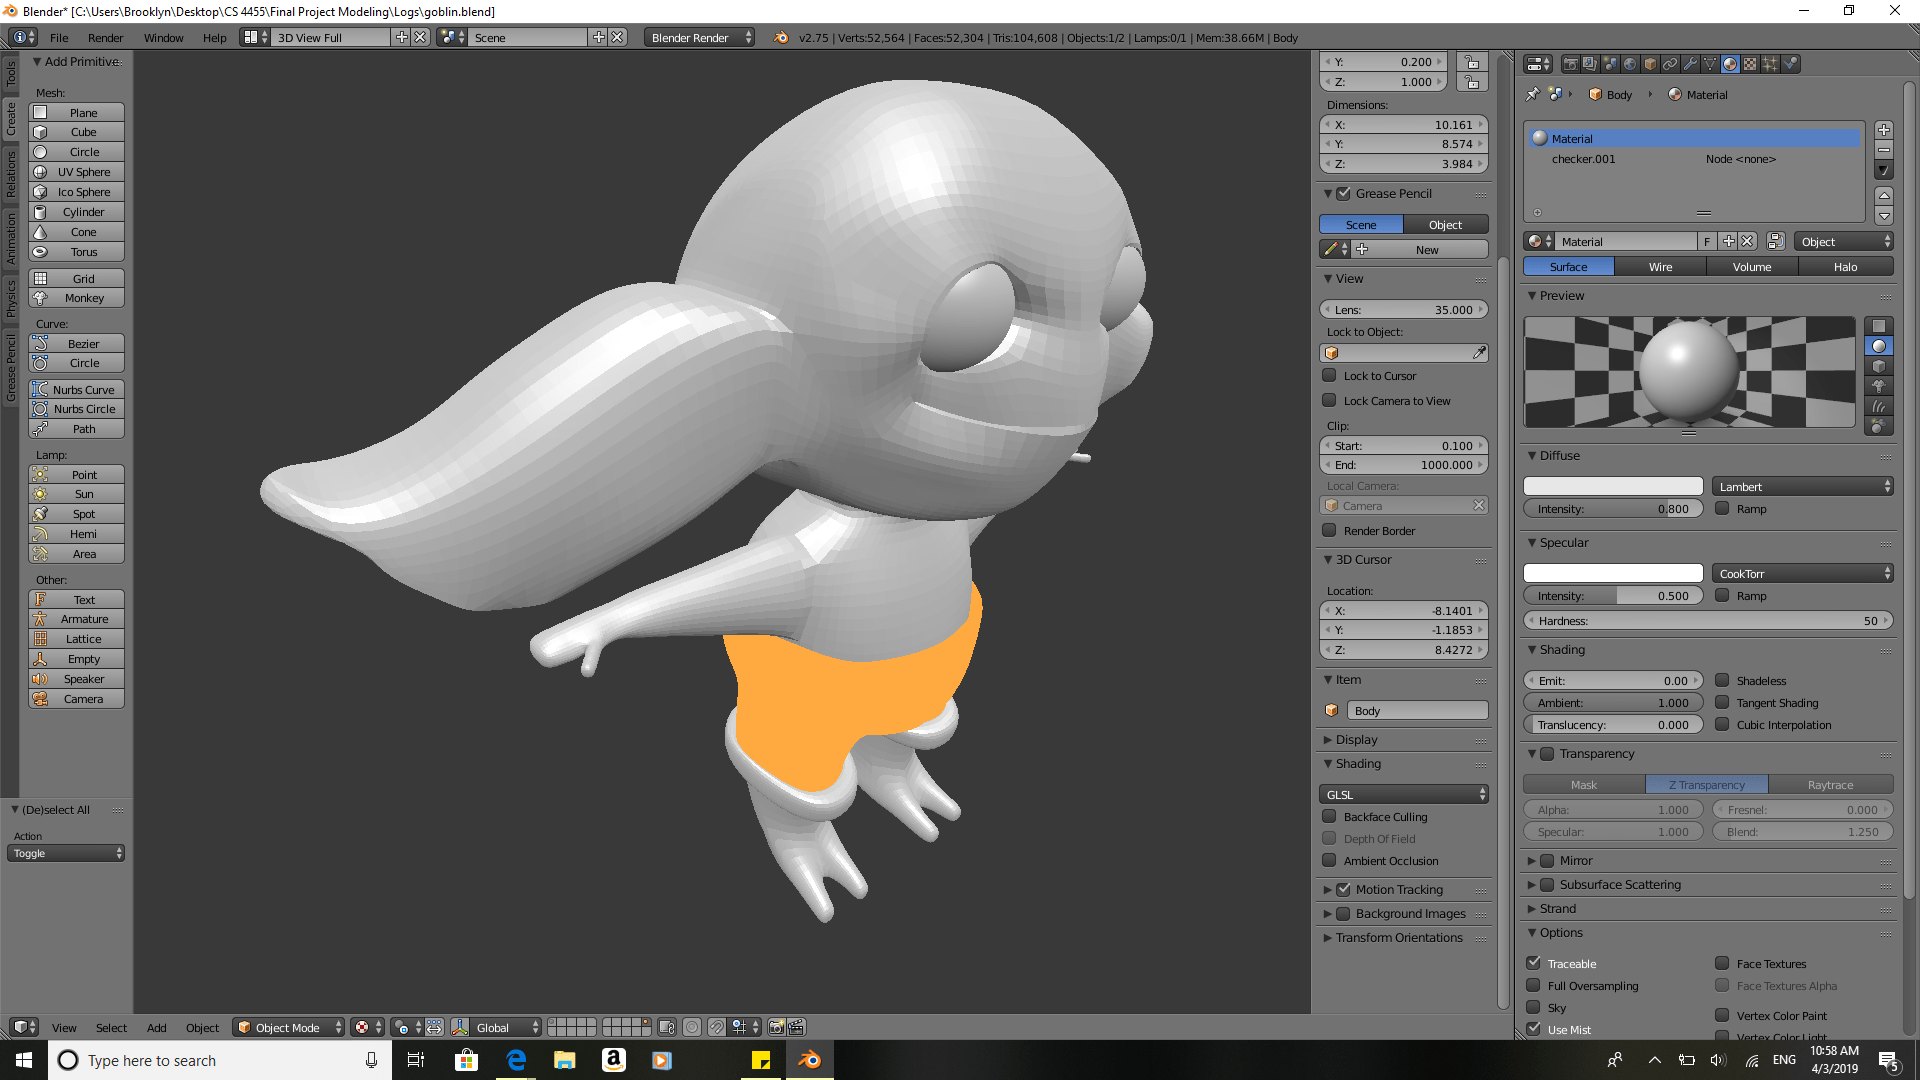Open the Select menu in 3D view header

click(x=111, y=1028)
